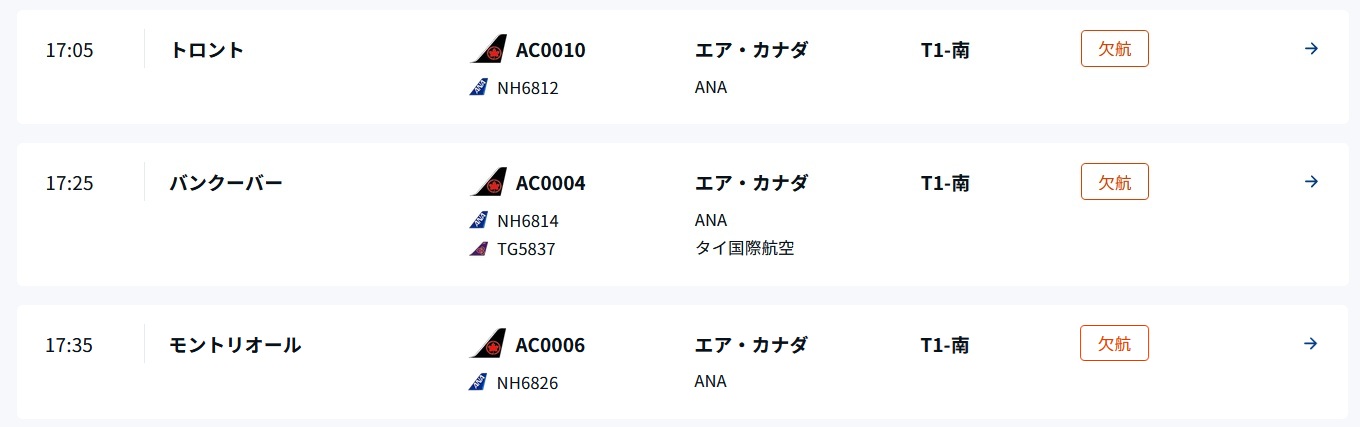Click ANA tail icon next to NH6812

[x=478, y=87]
